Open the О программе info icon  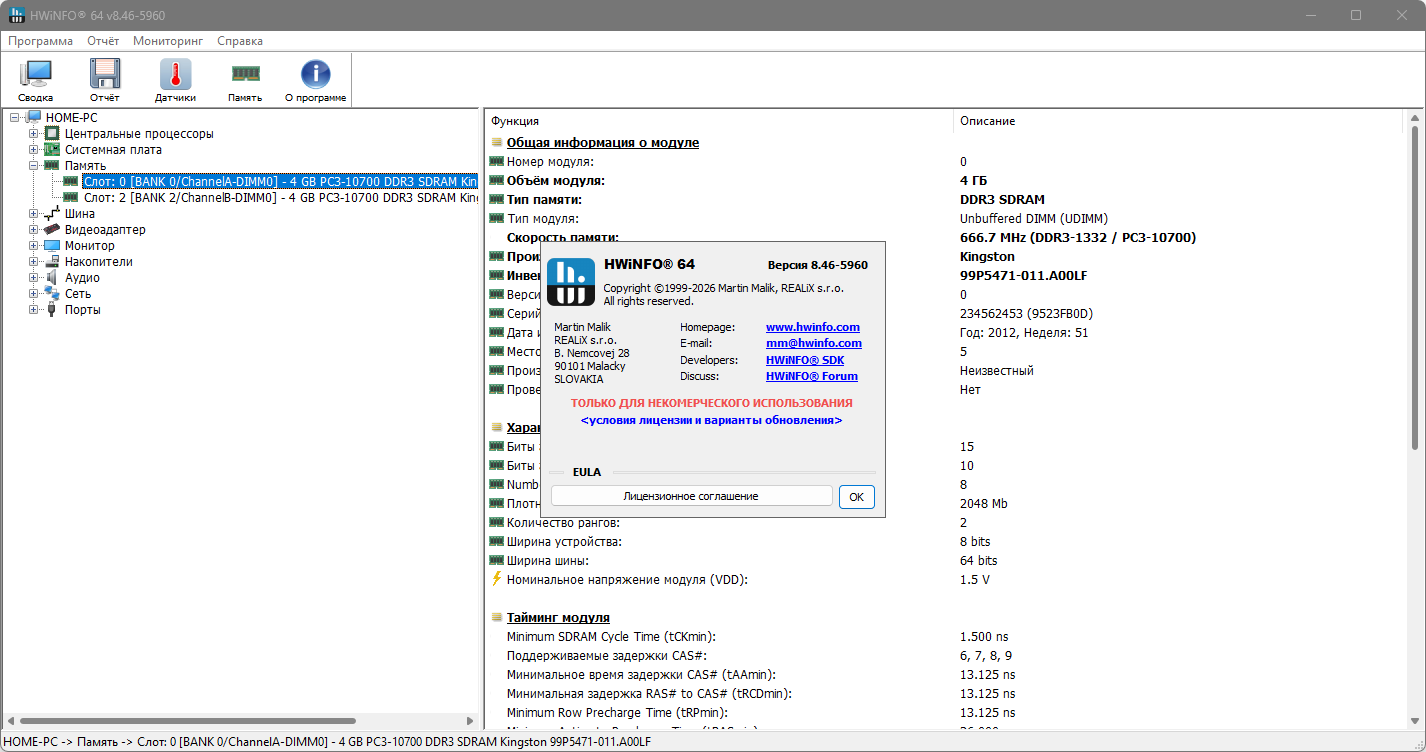click(x=315, y=79)
